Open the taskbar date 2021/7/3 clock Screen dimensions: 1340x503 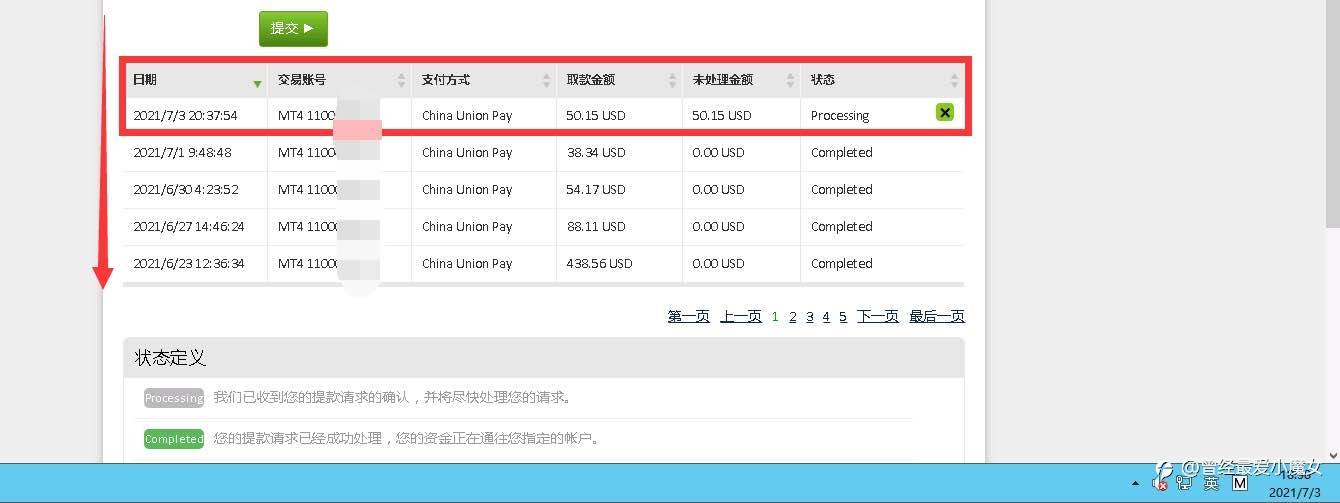[1295, 493]
